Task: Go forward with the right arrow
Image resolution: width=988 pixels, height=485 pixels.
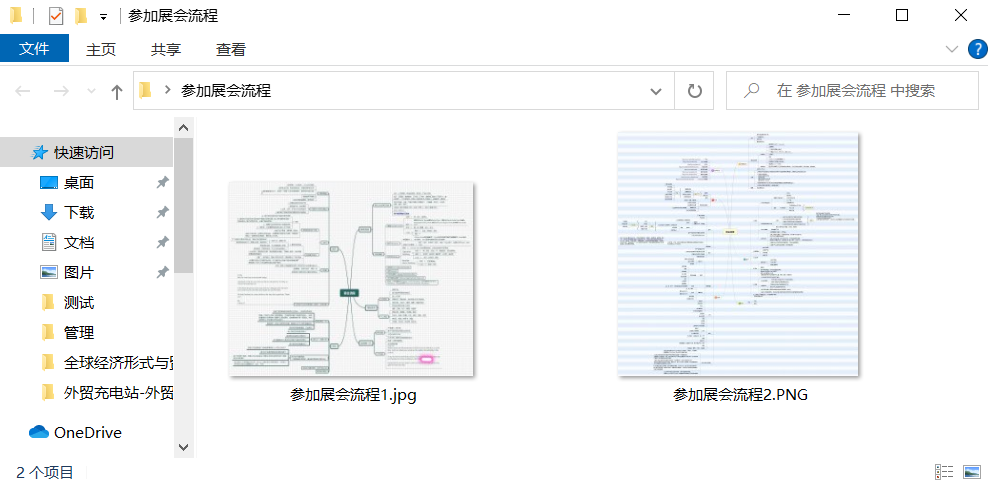Action: [x=61, y=91]
